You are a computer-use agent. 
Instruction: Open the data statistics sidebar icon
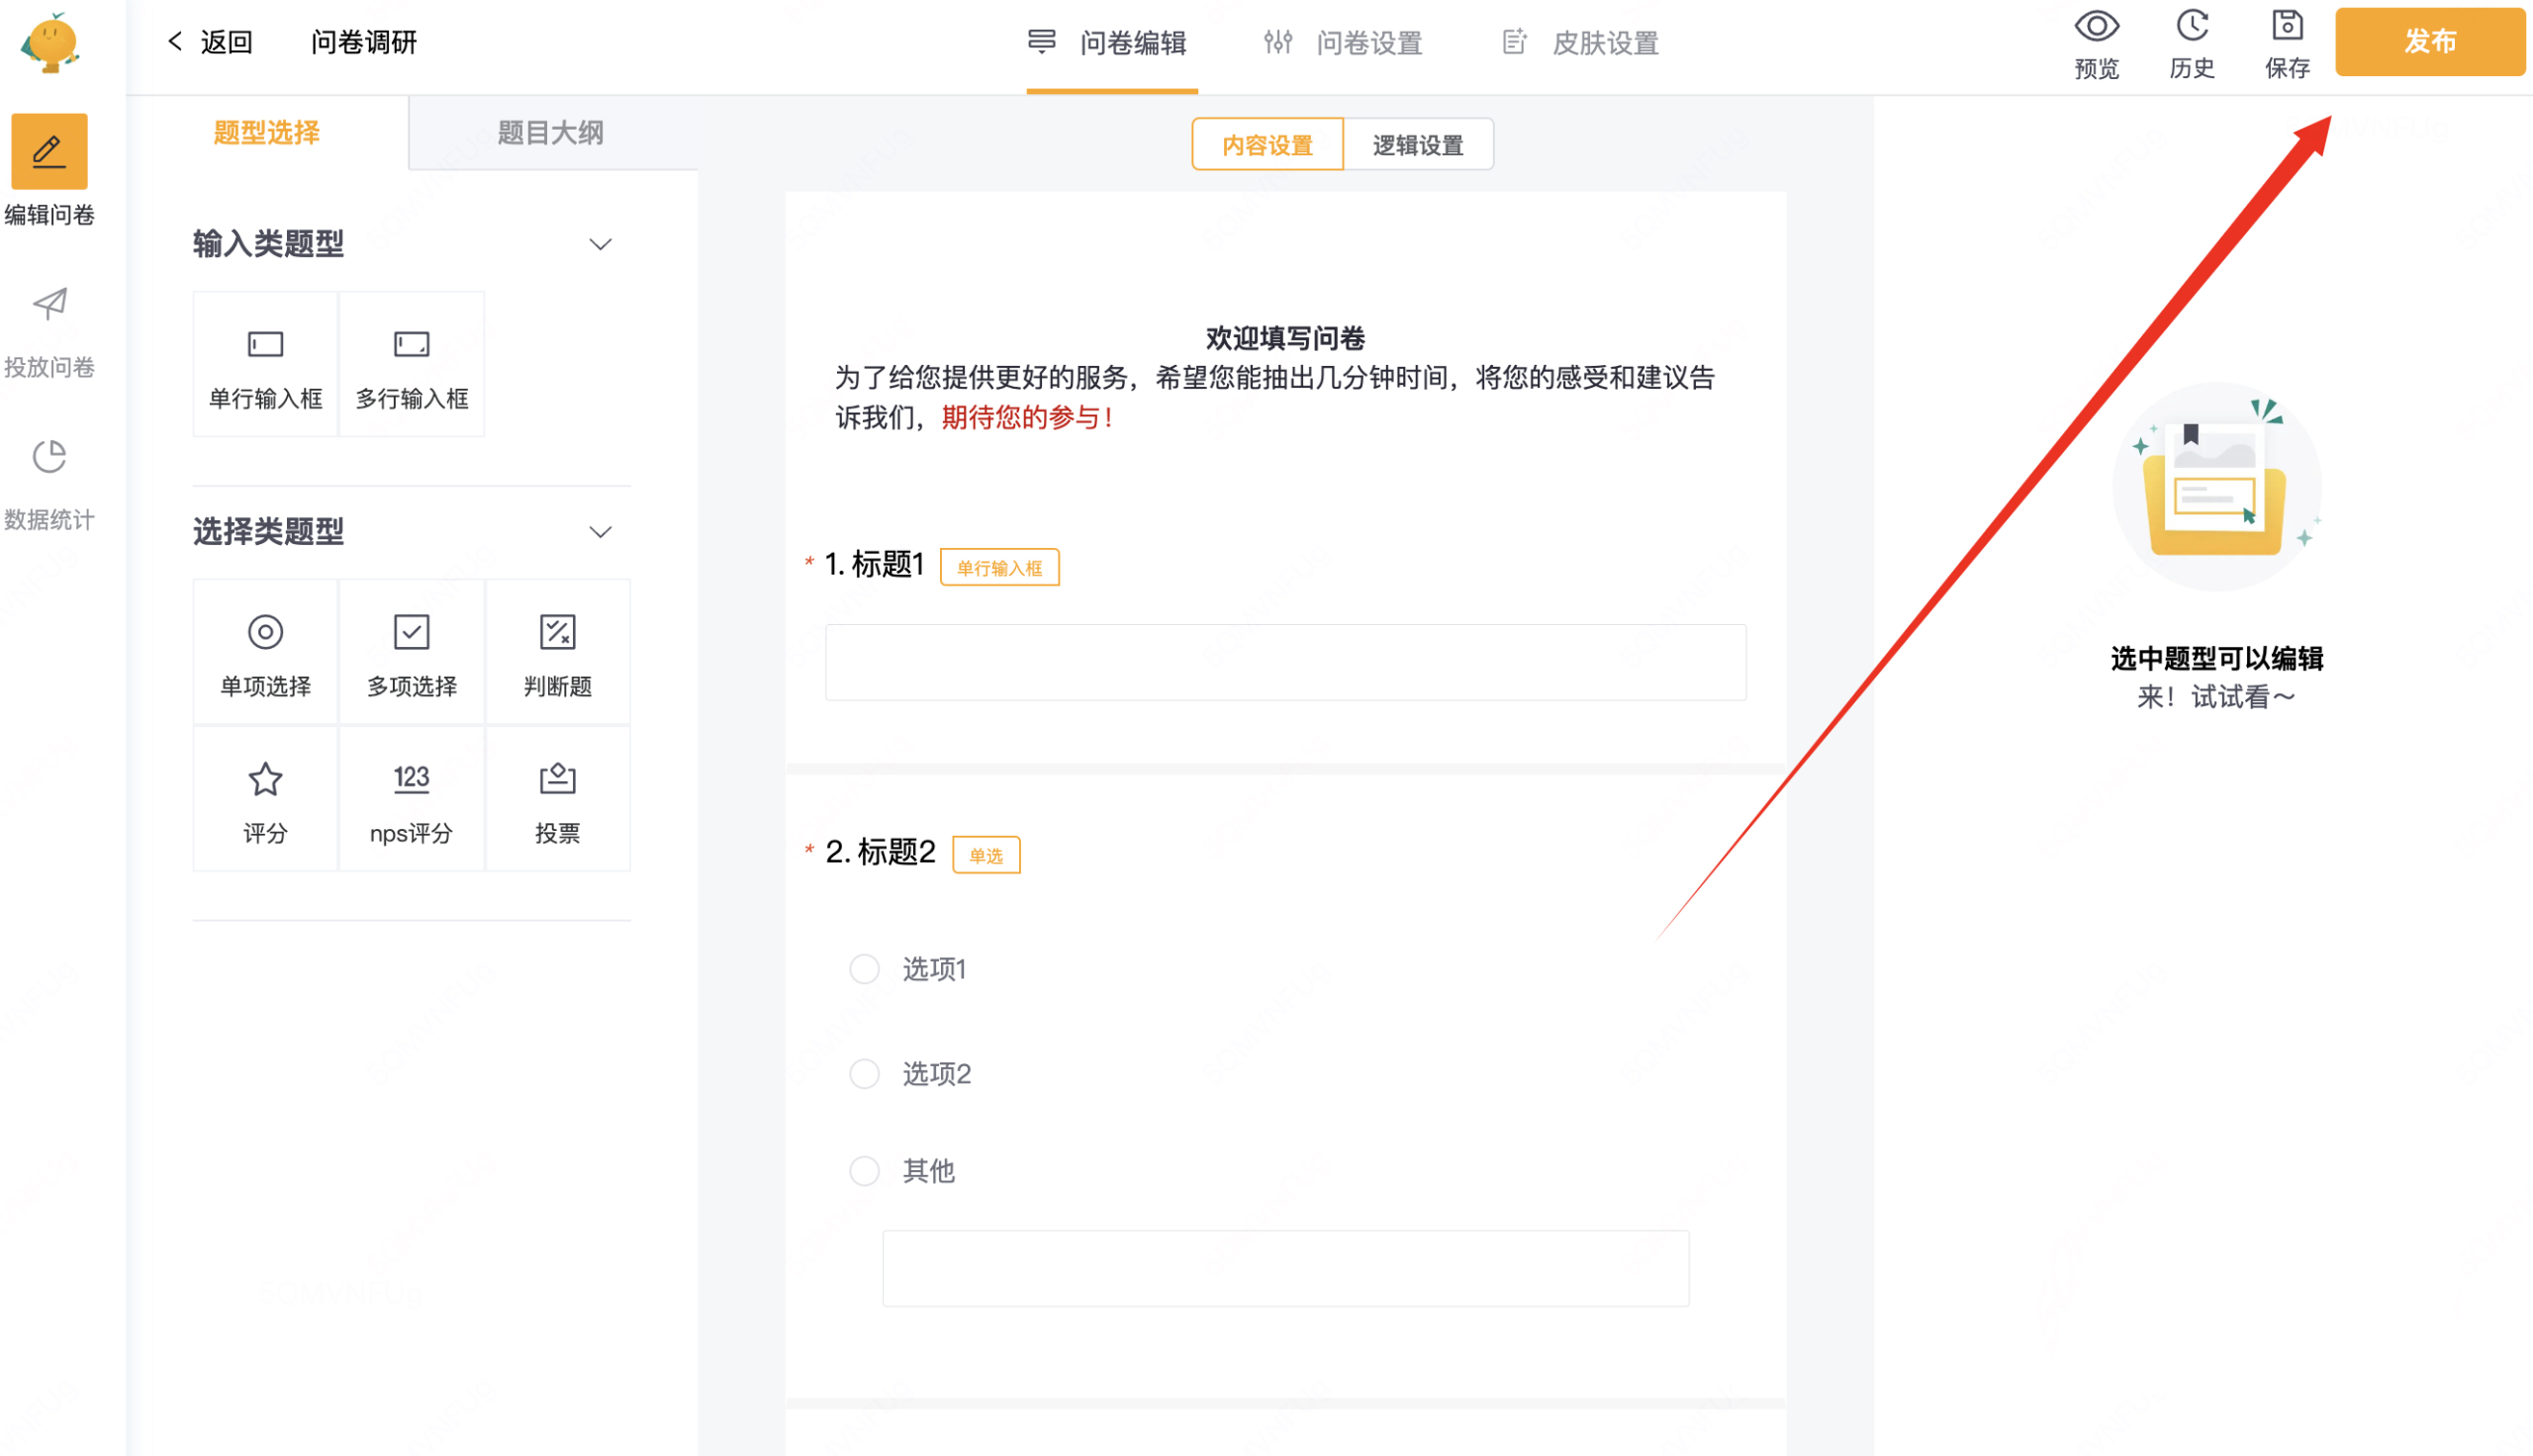(49, 458)
